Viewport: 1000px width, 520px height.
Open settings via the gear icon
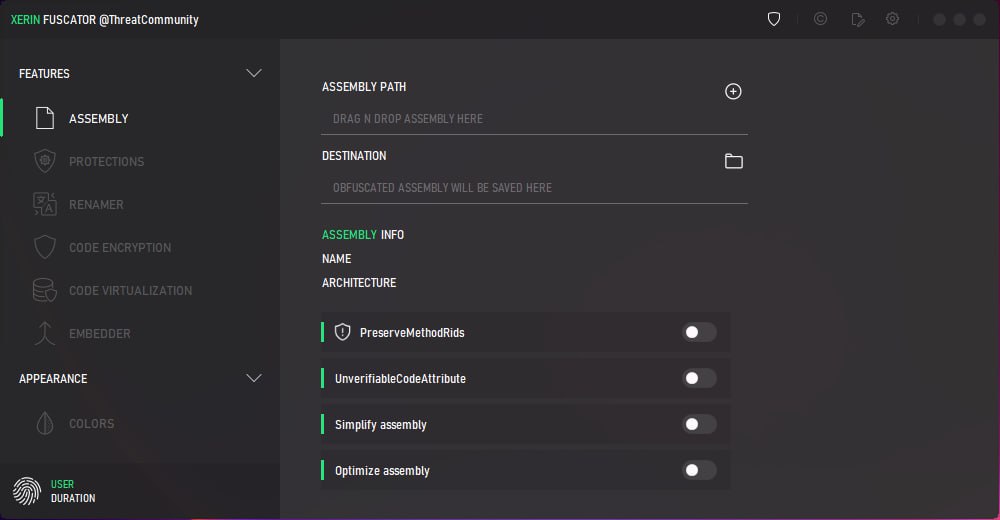[893, 19]
